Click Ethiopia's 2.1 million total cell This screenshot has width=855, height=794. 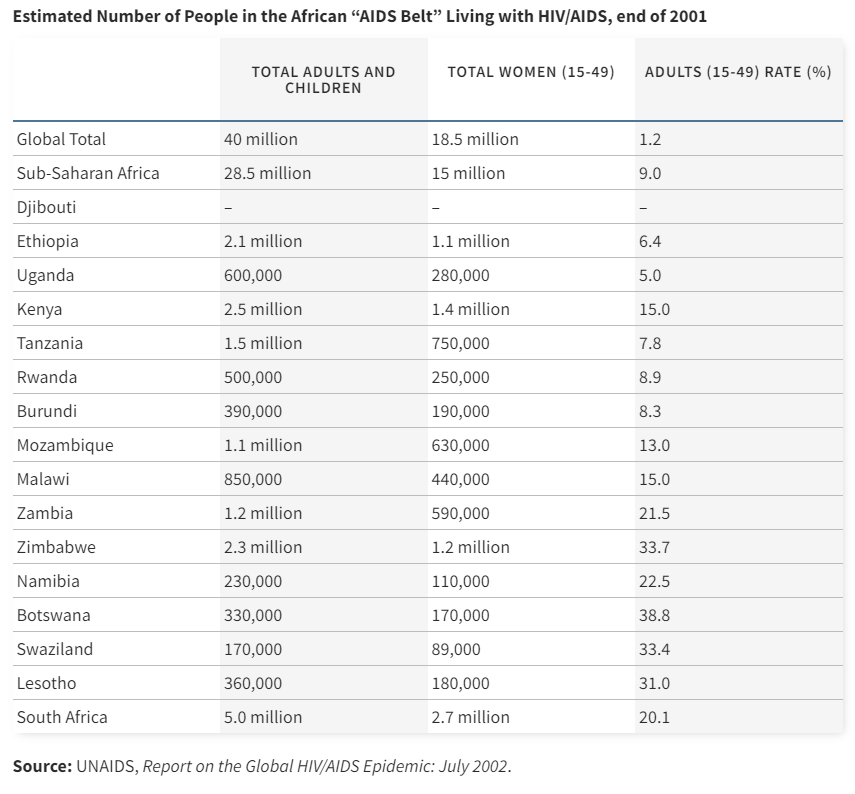[263, 241]
